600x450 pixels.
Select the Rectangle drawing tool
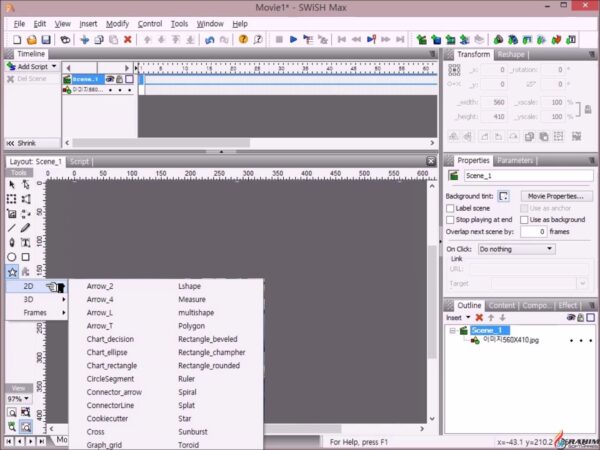point(25,256)
